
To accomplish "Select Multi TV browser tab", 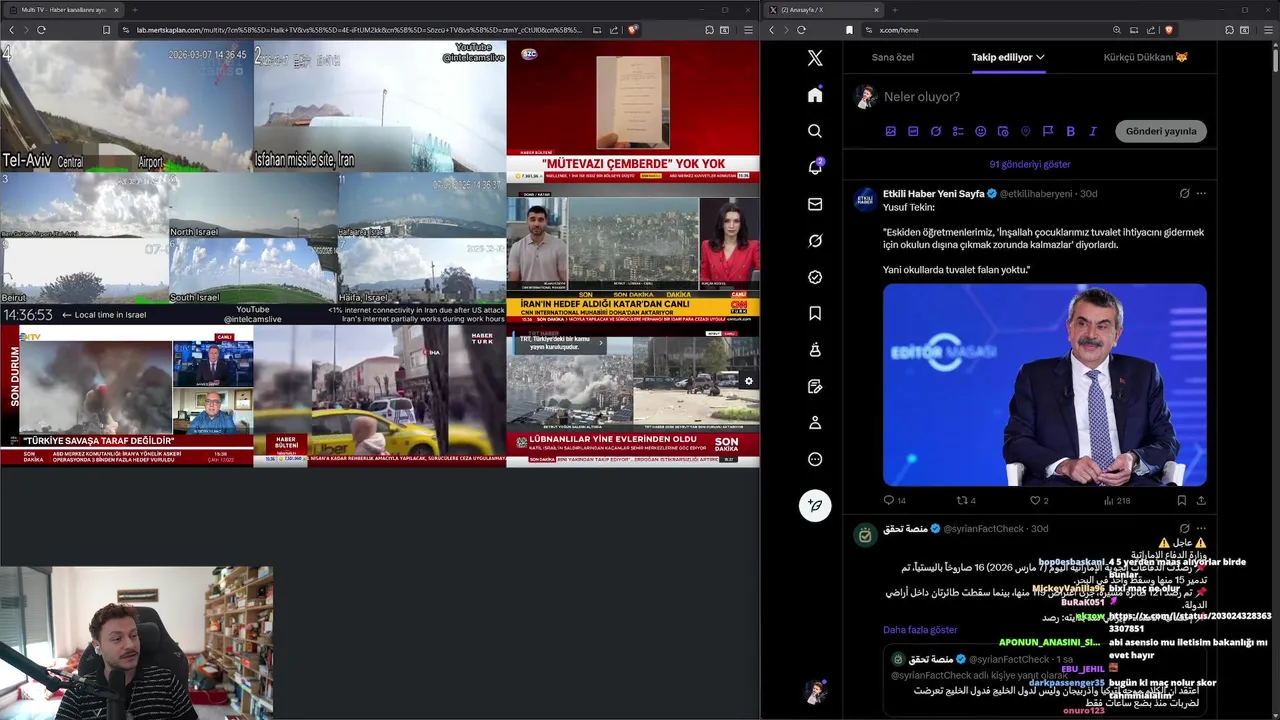I will pyautogui.click(x=64, y=9).
